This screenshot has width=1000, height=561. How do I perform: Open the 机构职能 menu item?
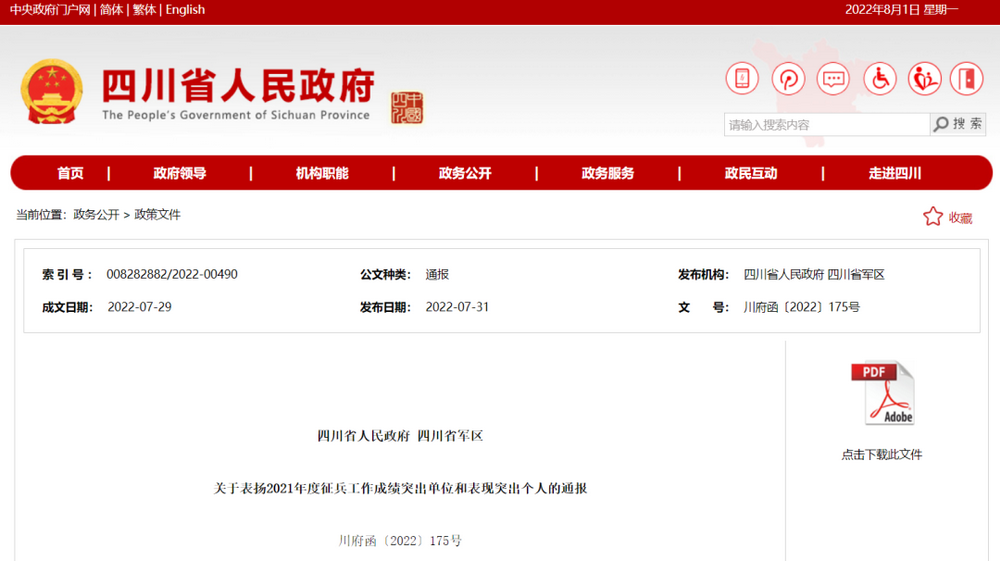click(322, 173)
